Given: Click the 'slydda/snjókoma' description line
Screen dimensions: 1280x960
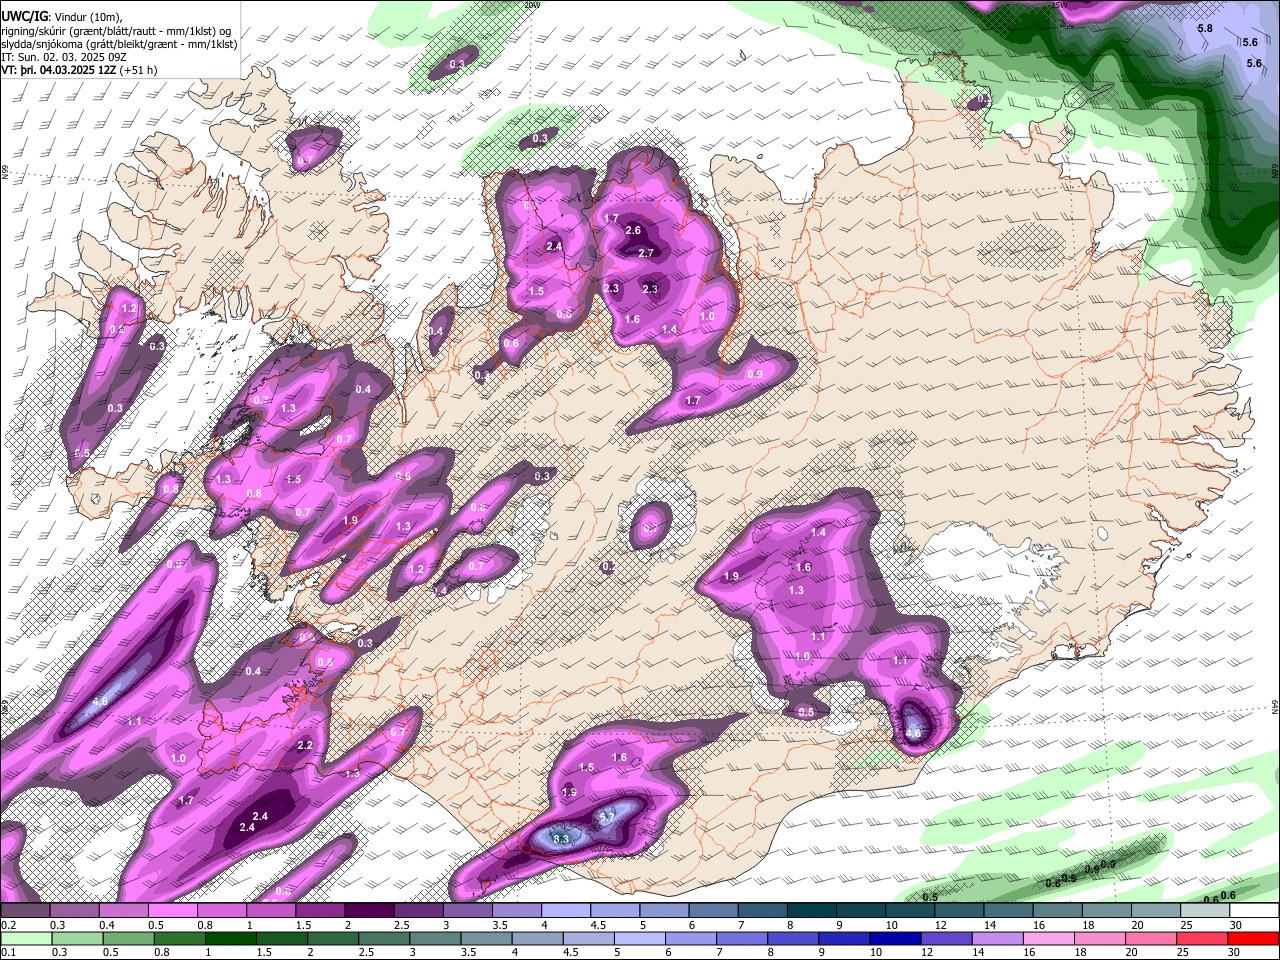Looking at the screenshot, I should click(x=119, y=45).
